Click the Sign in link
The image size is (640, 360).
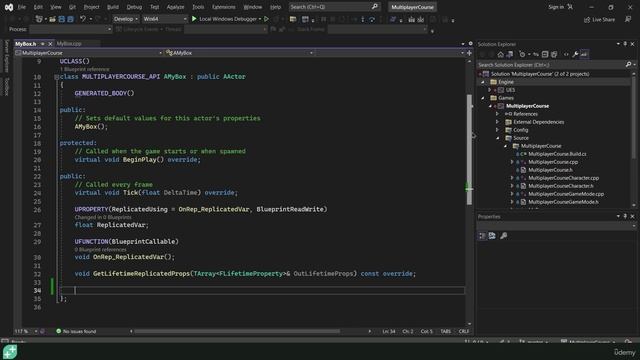point(556,7)
